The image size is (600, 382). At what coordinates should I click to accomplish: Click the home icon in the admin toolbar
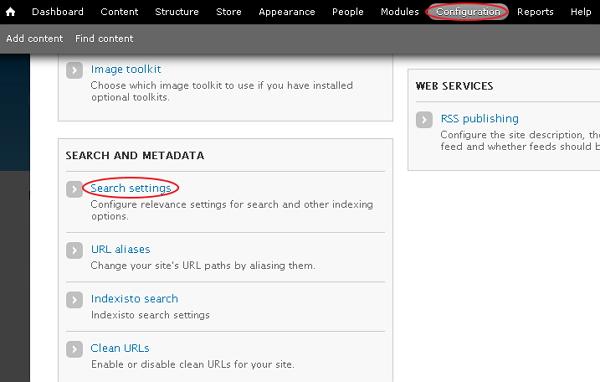tap(11, 12)
